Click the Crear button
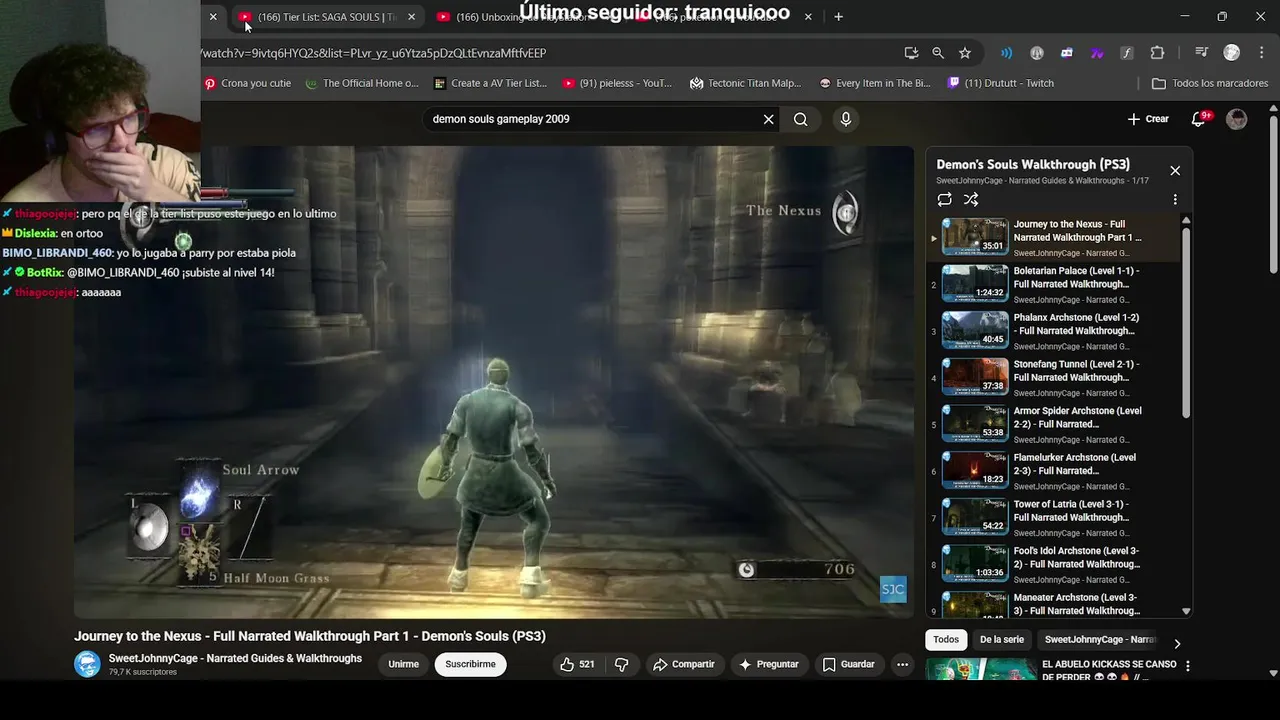 [x=1148, y=119]
